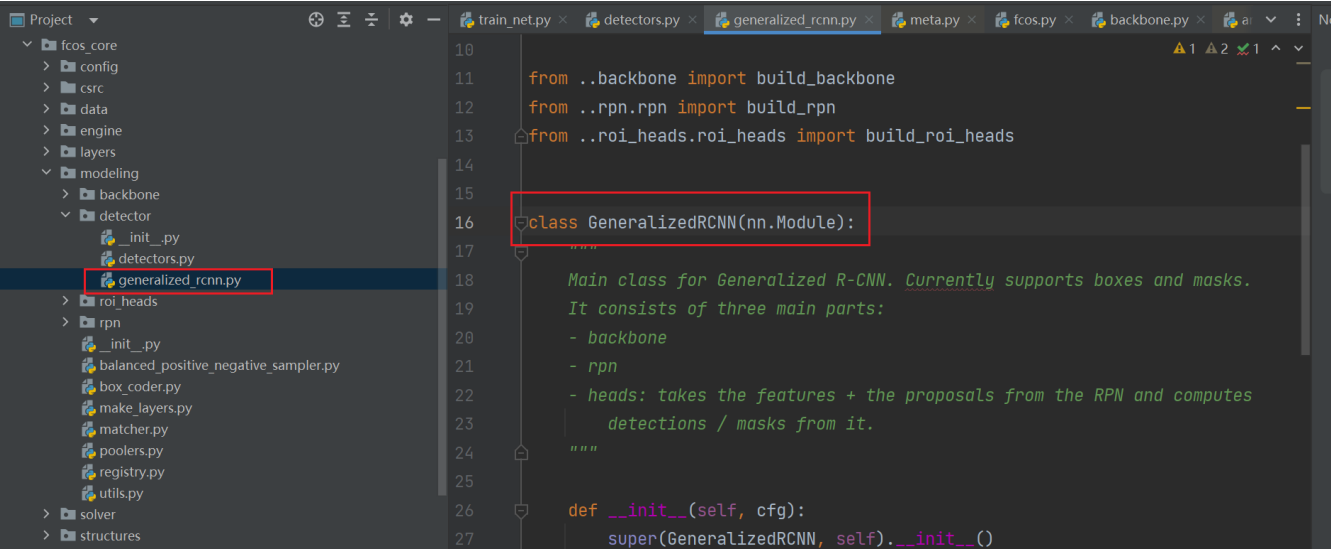The height and width of the screenshot is (549, 1331).
Task: Expand the config folder
Action: pyautogui.click(x=46, y=66)
